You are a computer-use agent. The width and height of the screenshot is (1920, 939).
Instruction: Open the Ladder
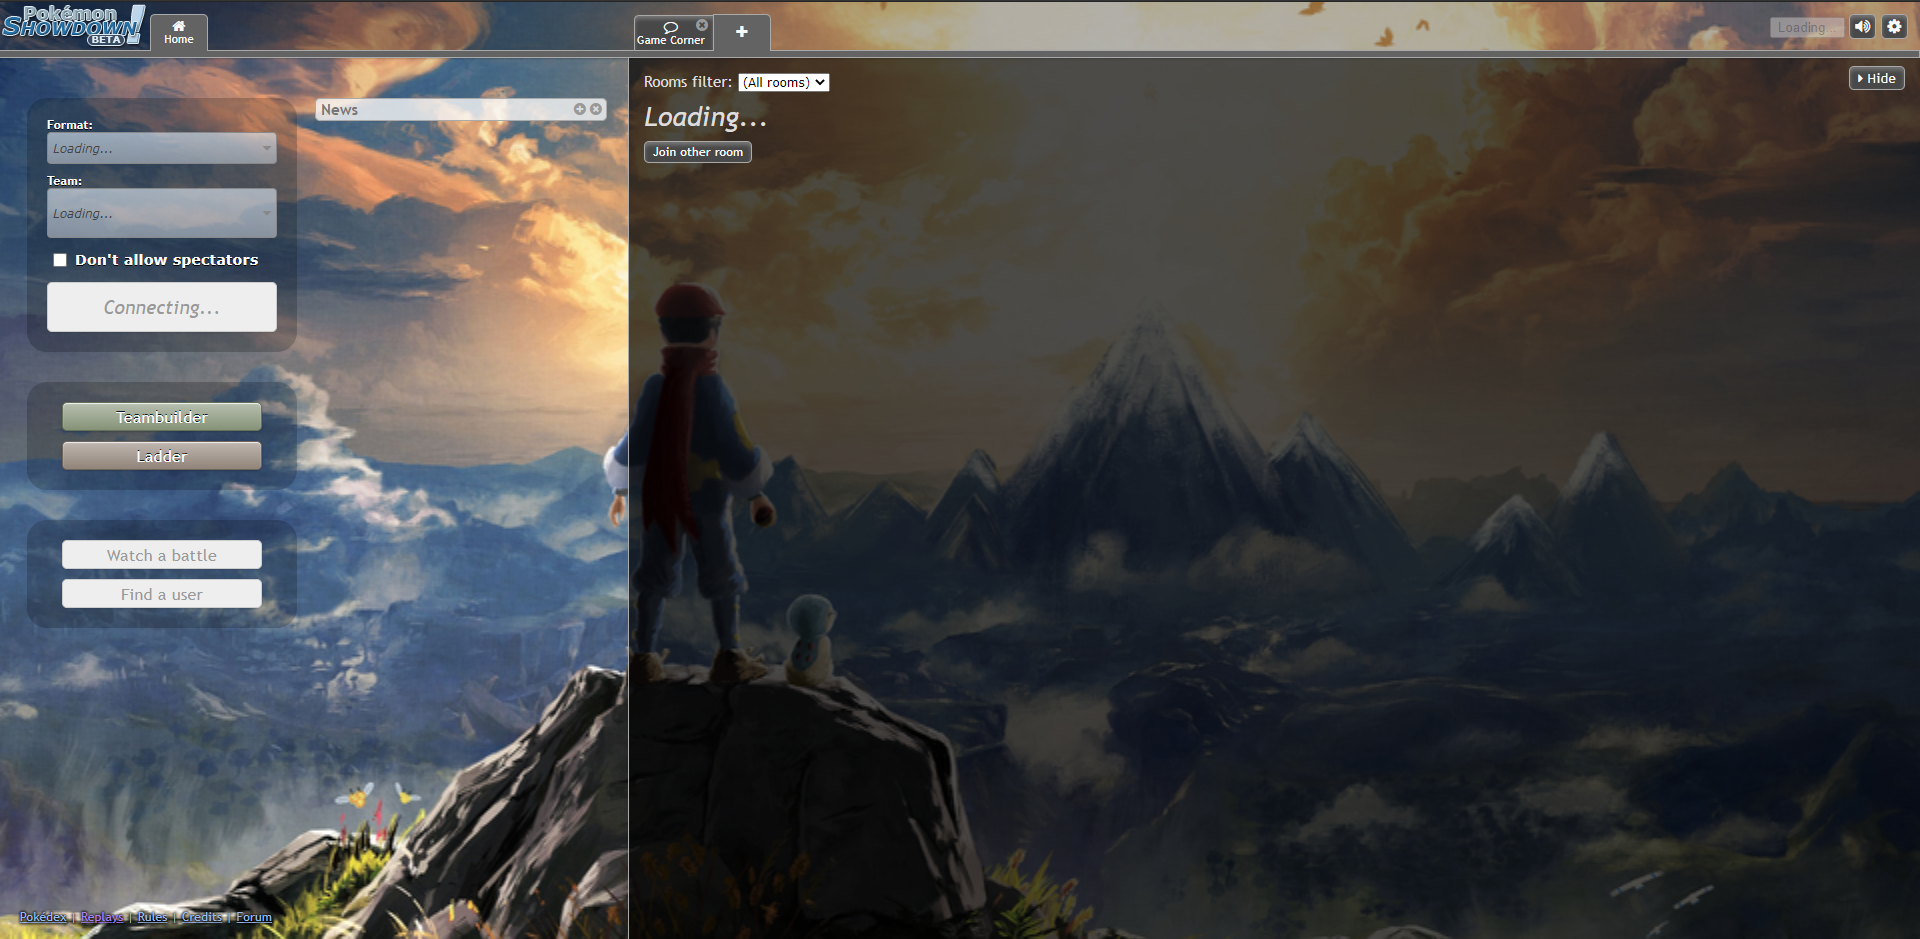click(x=162, y=456)
